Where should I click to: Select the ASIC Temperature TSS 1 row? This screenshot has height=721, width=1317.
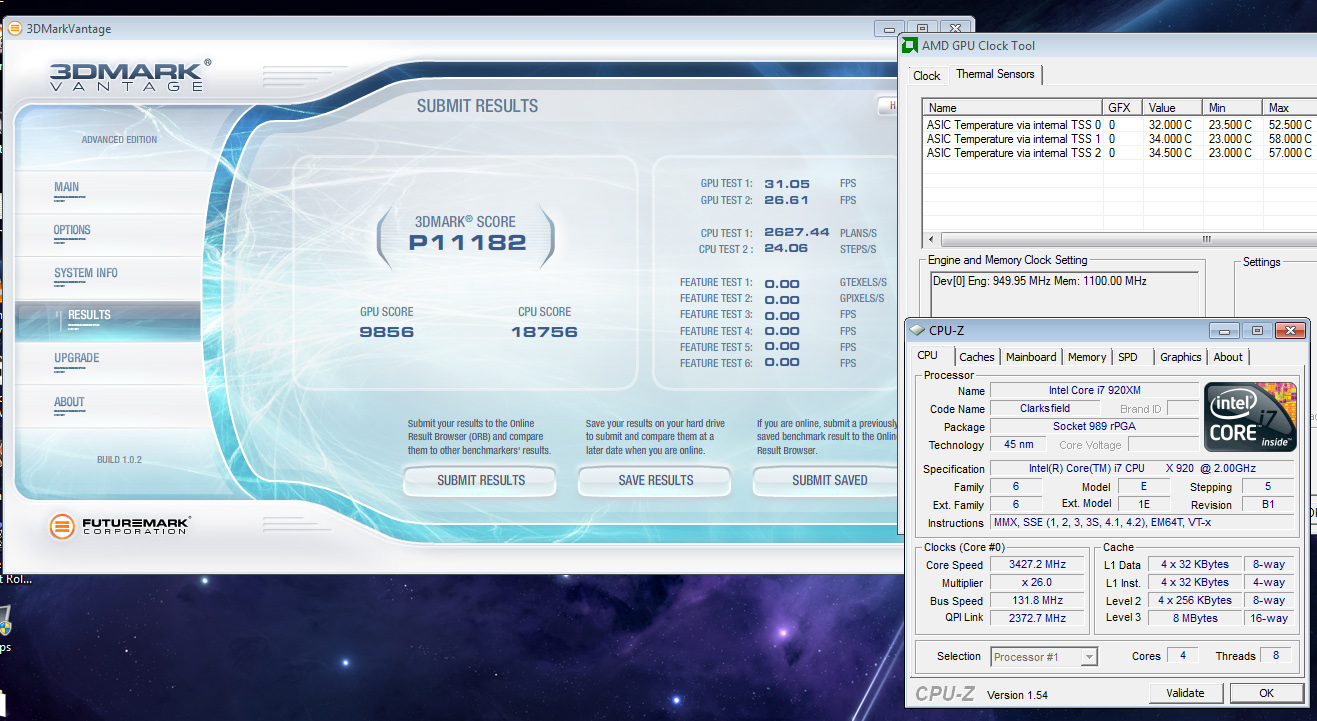tap(1120, 139)
